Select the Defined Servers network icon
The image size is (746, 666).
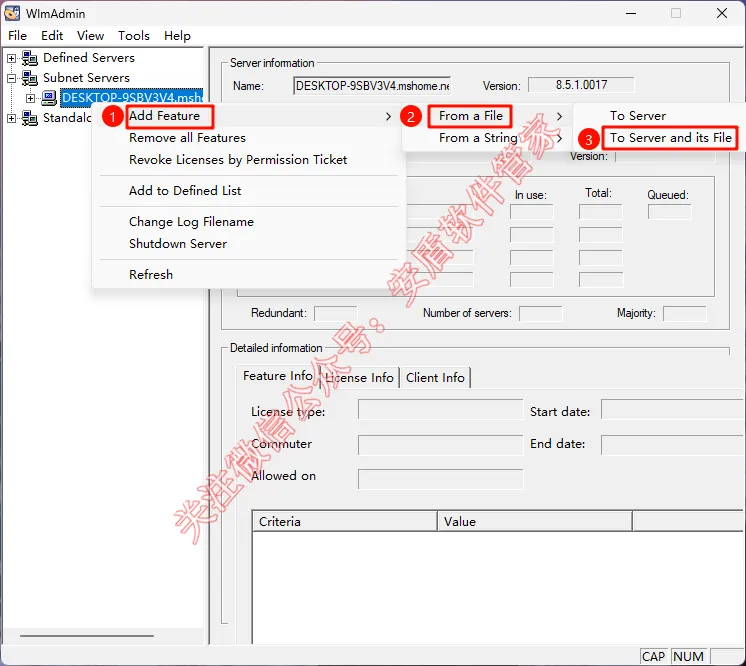[x=29, y=58]
